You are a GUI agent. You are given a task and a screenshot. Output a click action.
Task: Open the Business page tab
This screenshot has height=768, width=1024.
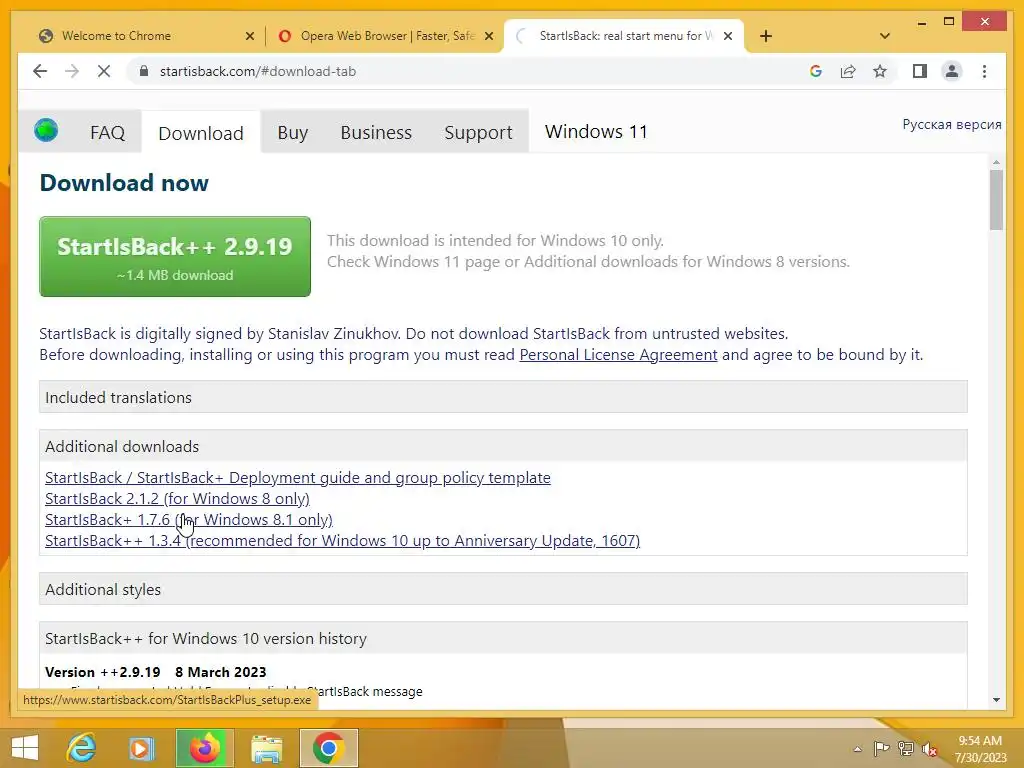(376, 133)
